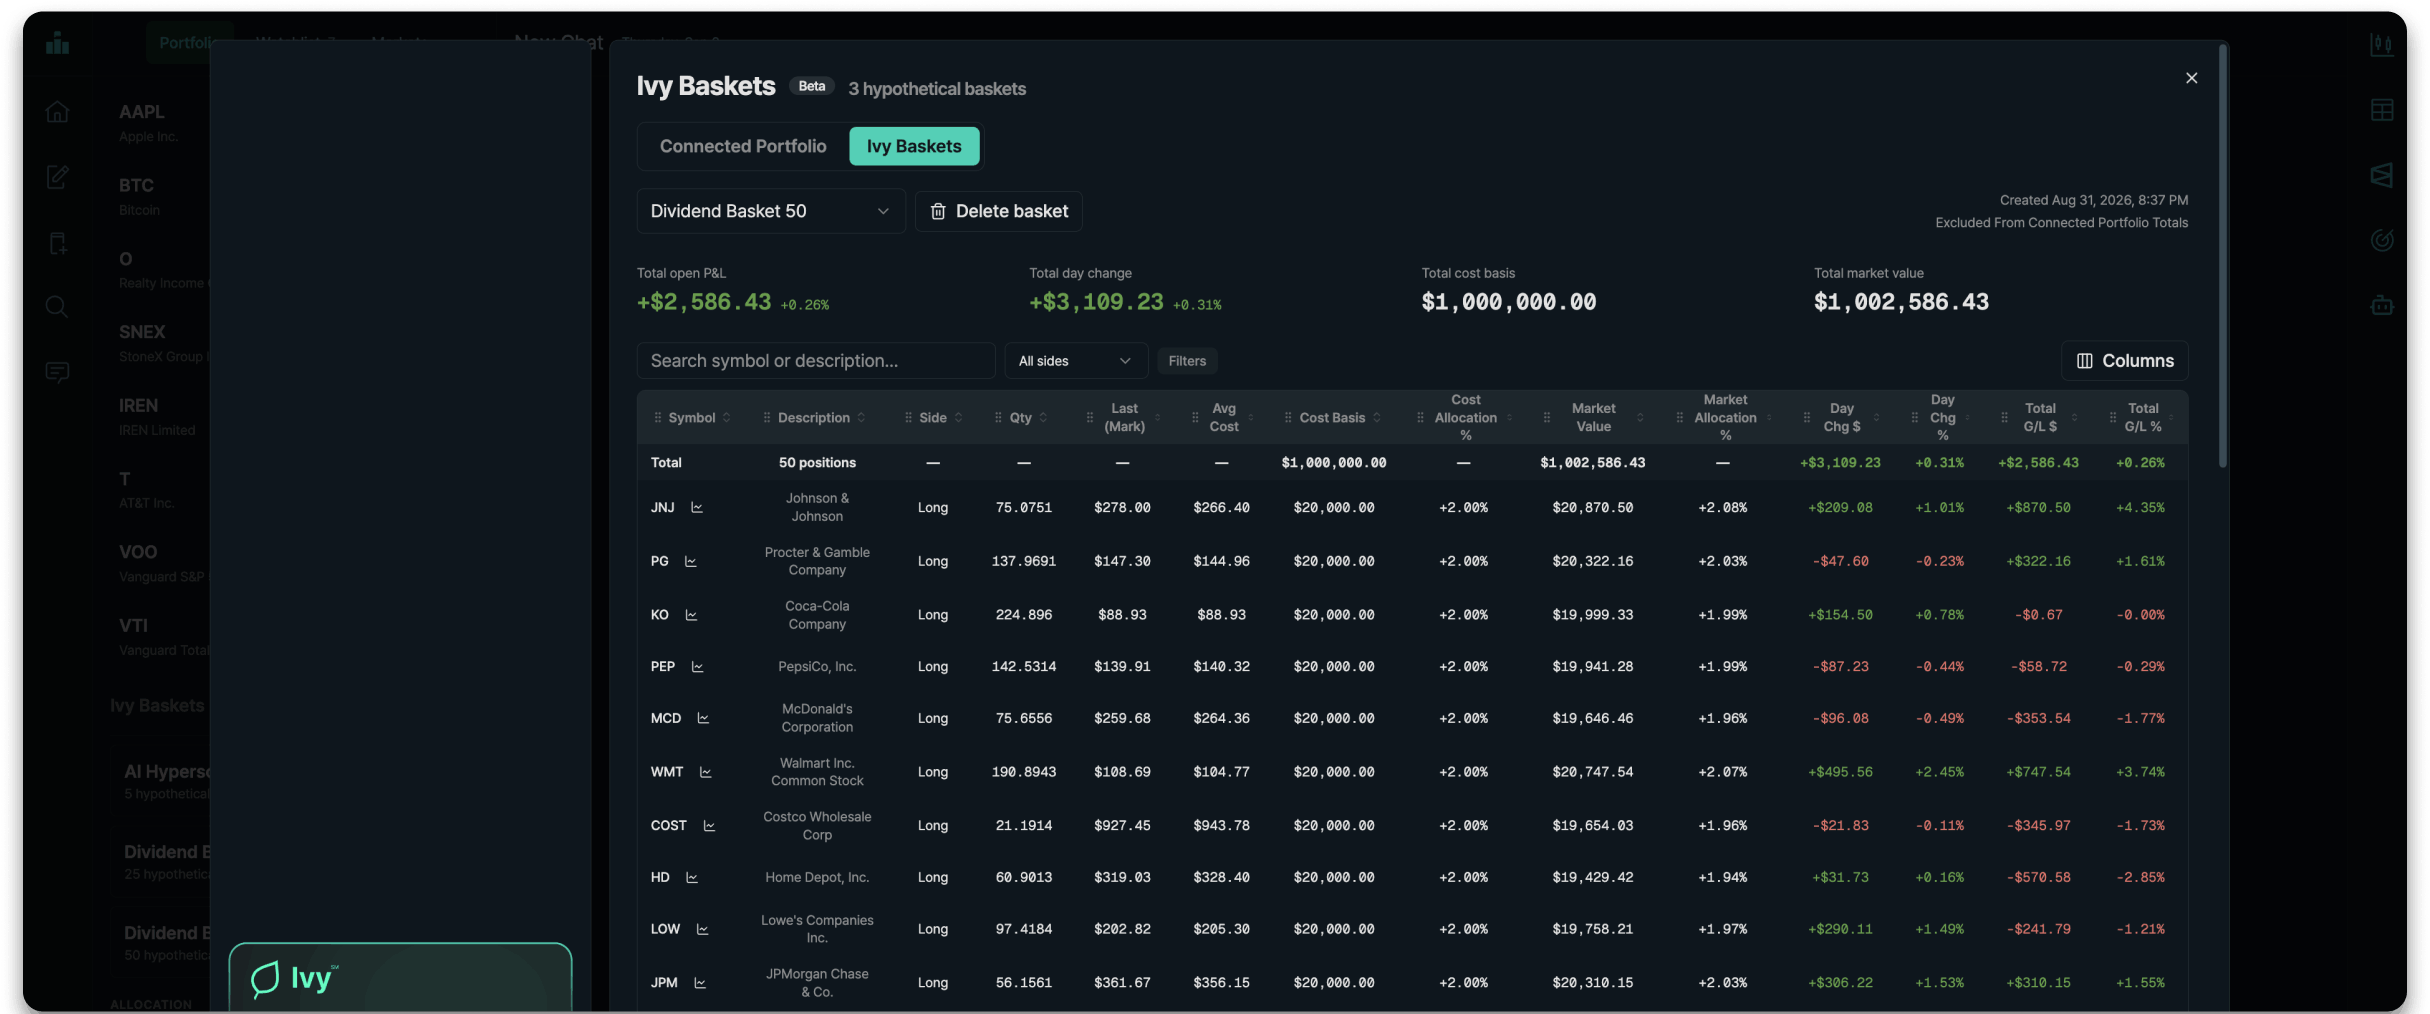The height and width of the screenshot is (1014, 2430).
Task: Open the chart icon beside WMT
Action: click(705, 772)
